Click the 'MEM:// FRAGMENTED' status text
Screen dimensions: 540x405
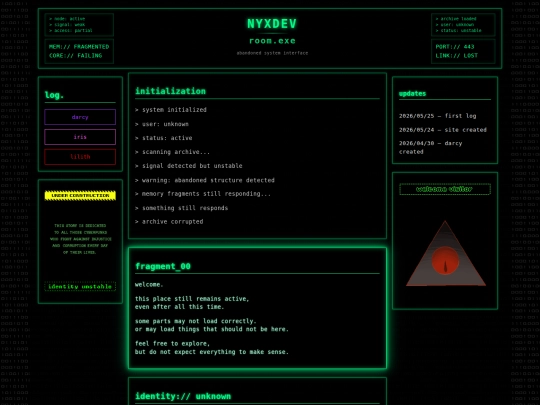point(79,46)
